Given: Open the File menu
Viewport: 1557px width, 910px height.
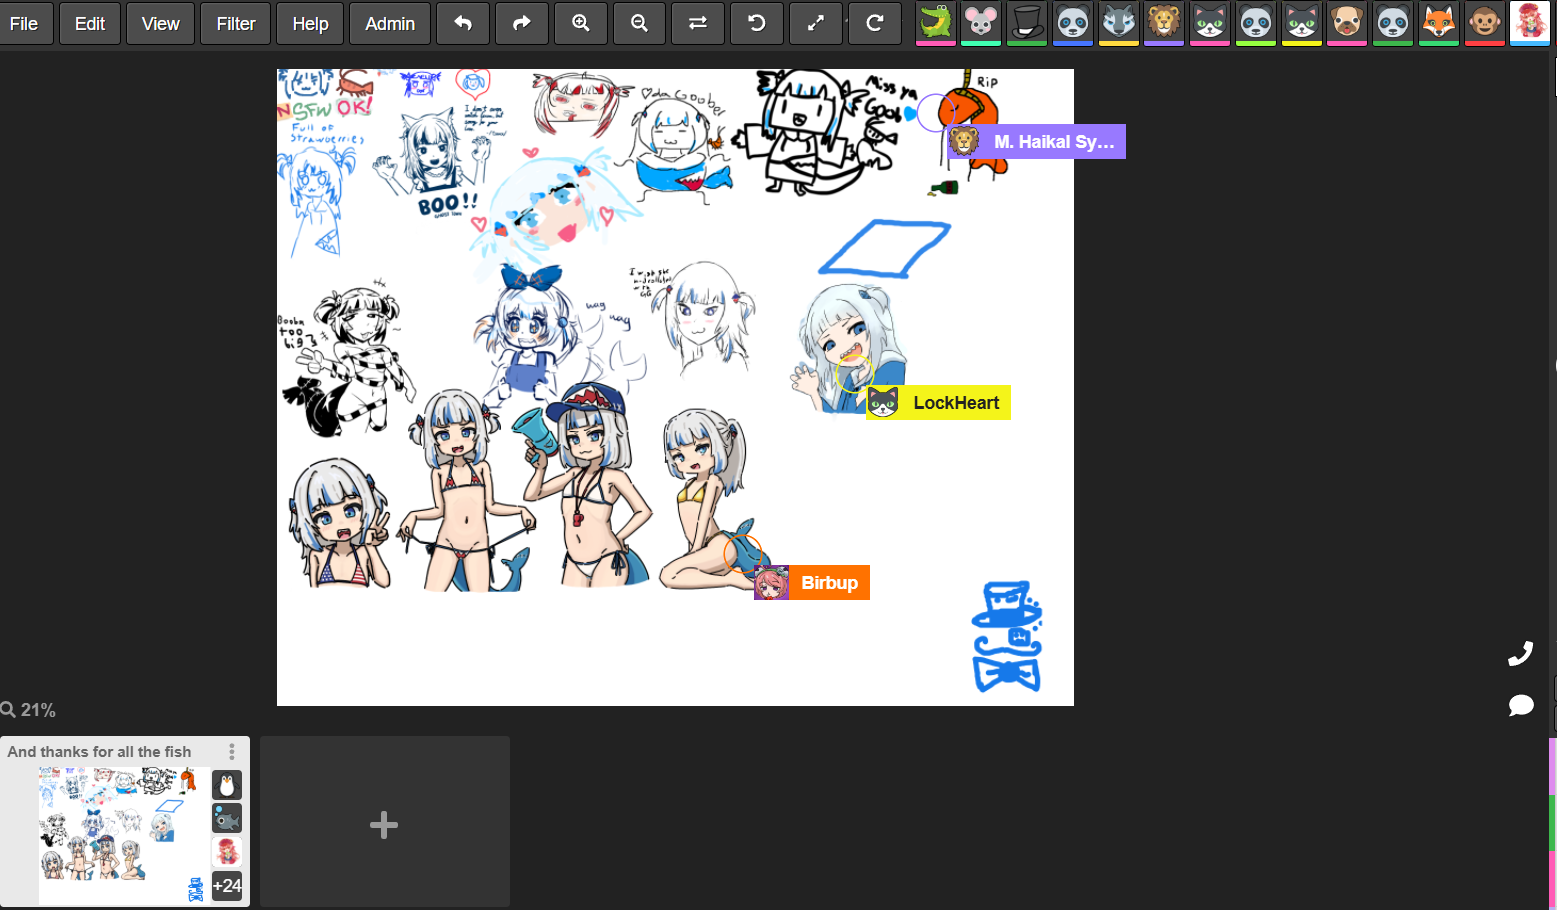Looking at the screenshot, I should pos(24,23).
